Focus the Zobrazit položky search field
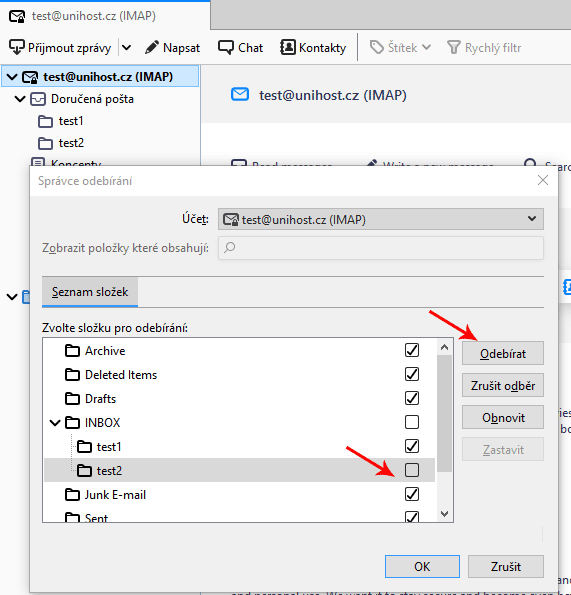The height and width of the screenshot is (595, 571). (x=381, y=248)
